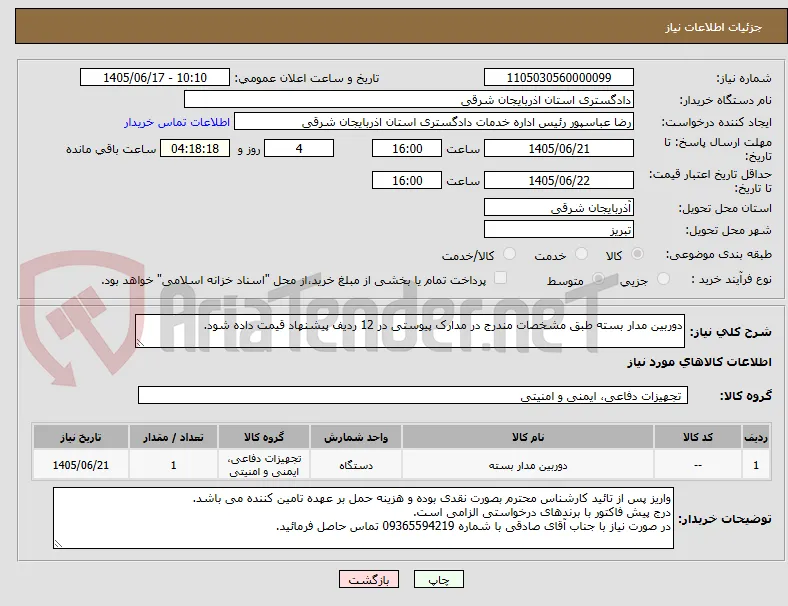Click the buyer organization name field

pos(409,99)
